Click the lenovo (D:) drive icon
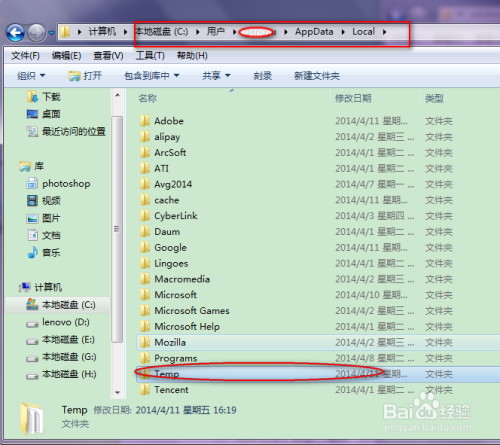The height and width of the screenshot is (445, 500). coord(32,324)
